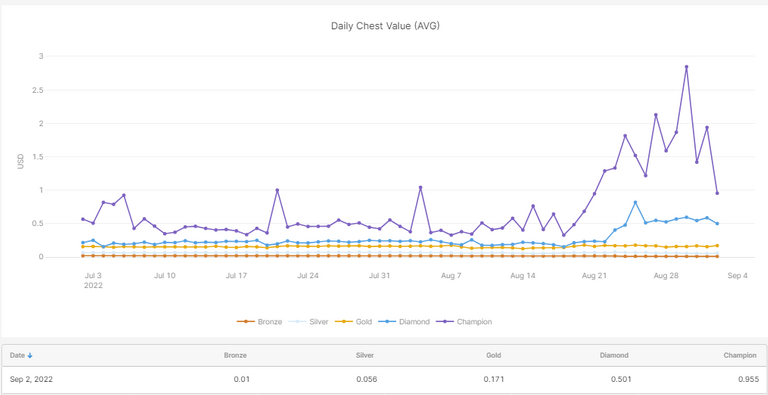Click the Champion value 0.955 cell
Image resolution: width=768 pixels, height=395 pixels.
(744, 379)
